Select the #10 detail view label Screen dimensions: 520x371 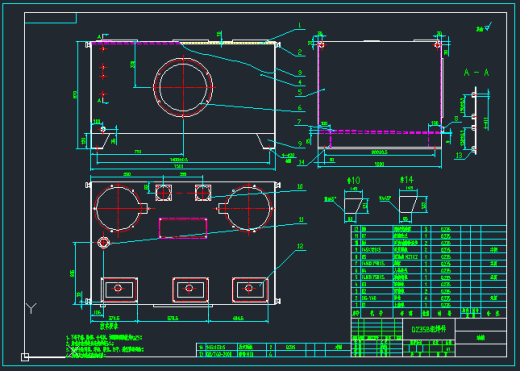[x=353, y=181]
